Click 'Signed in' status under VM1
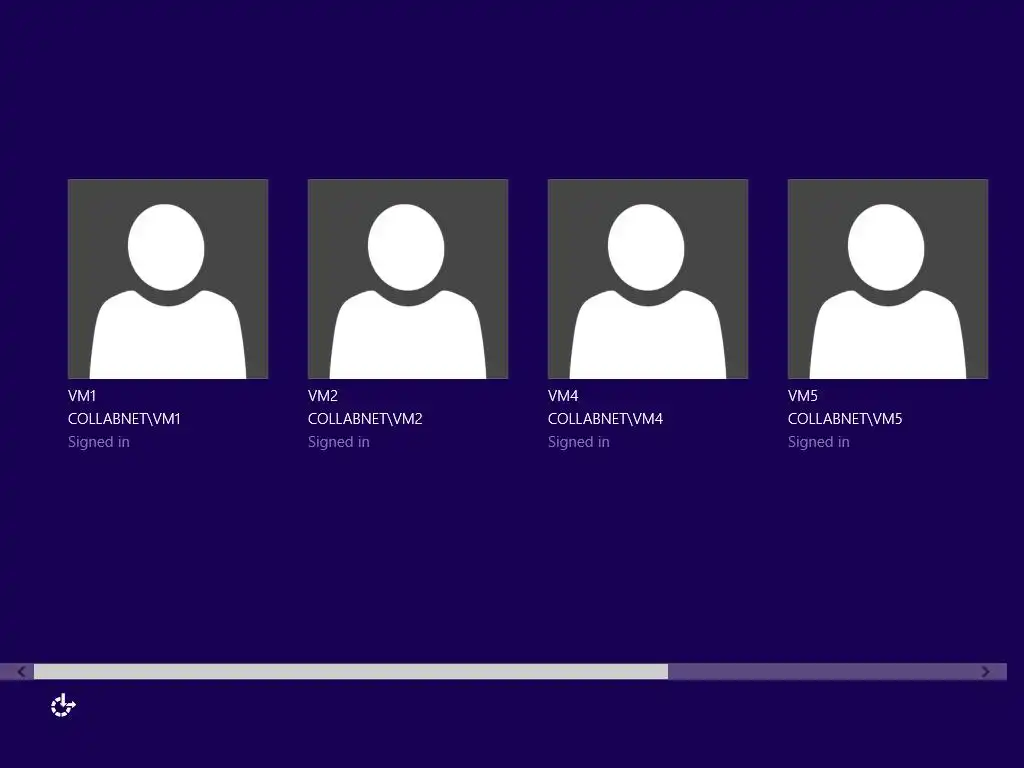The width and height of the screenshot is (1024, 768). tap(99, 442)
